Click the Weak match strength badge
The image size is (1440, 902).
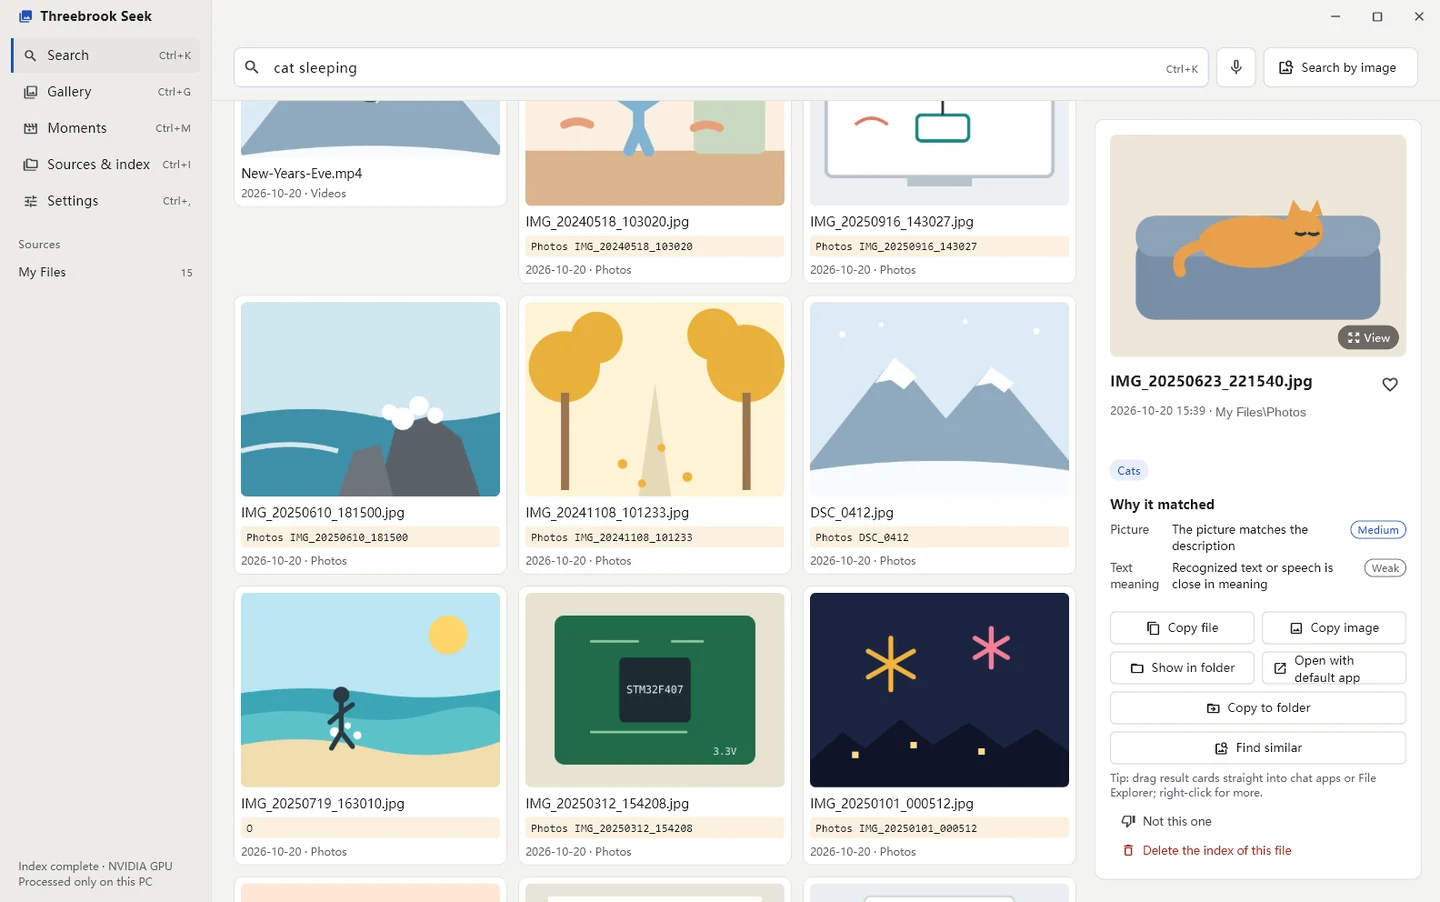pyautogui.click(x=1385, y=568)
